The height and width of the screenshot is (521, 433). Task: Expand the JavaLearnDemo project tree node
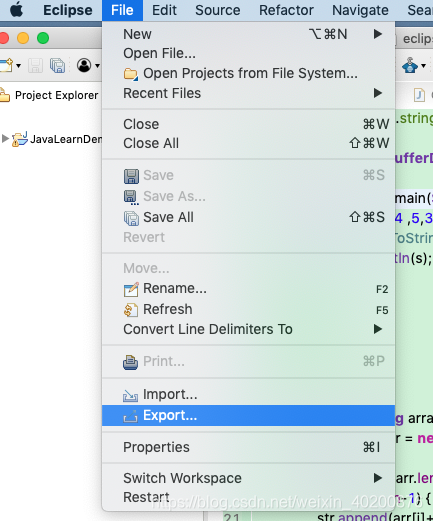[x=5, y=138]
